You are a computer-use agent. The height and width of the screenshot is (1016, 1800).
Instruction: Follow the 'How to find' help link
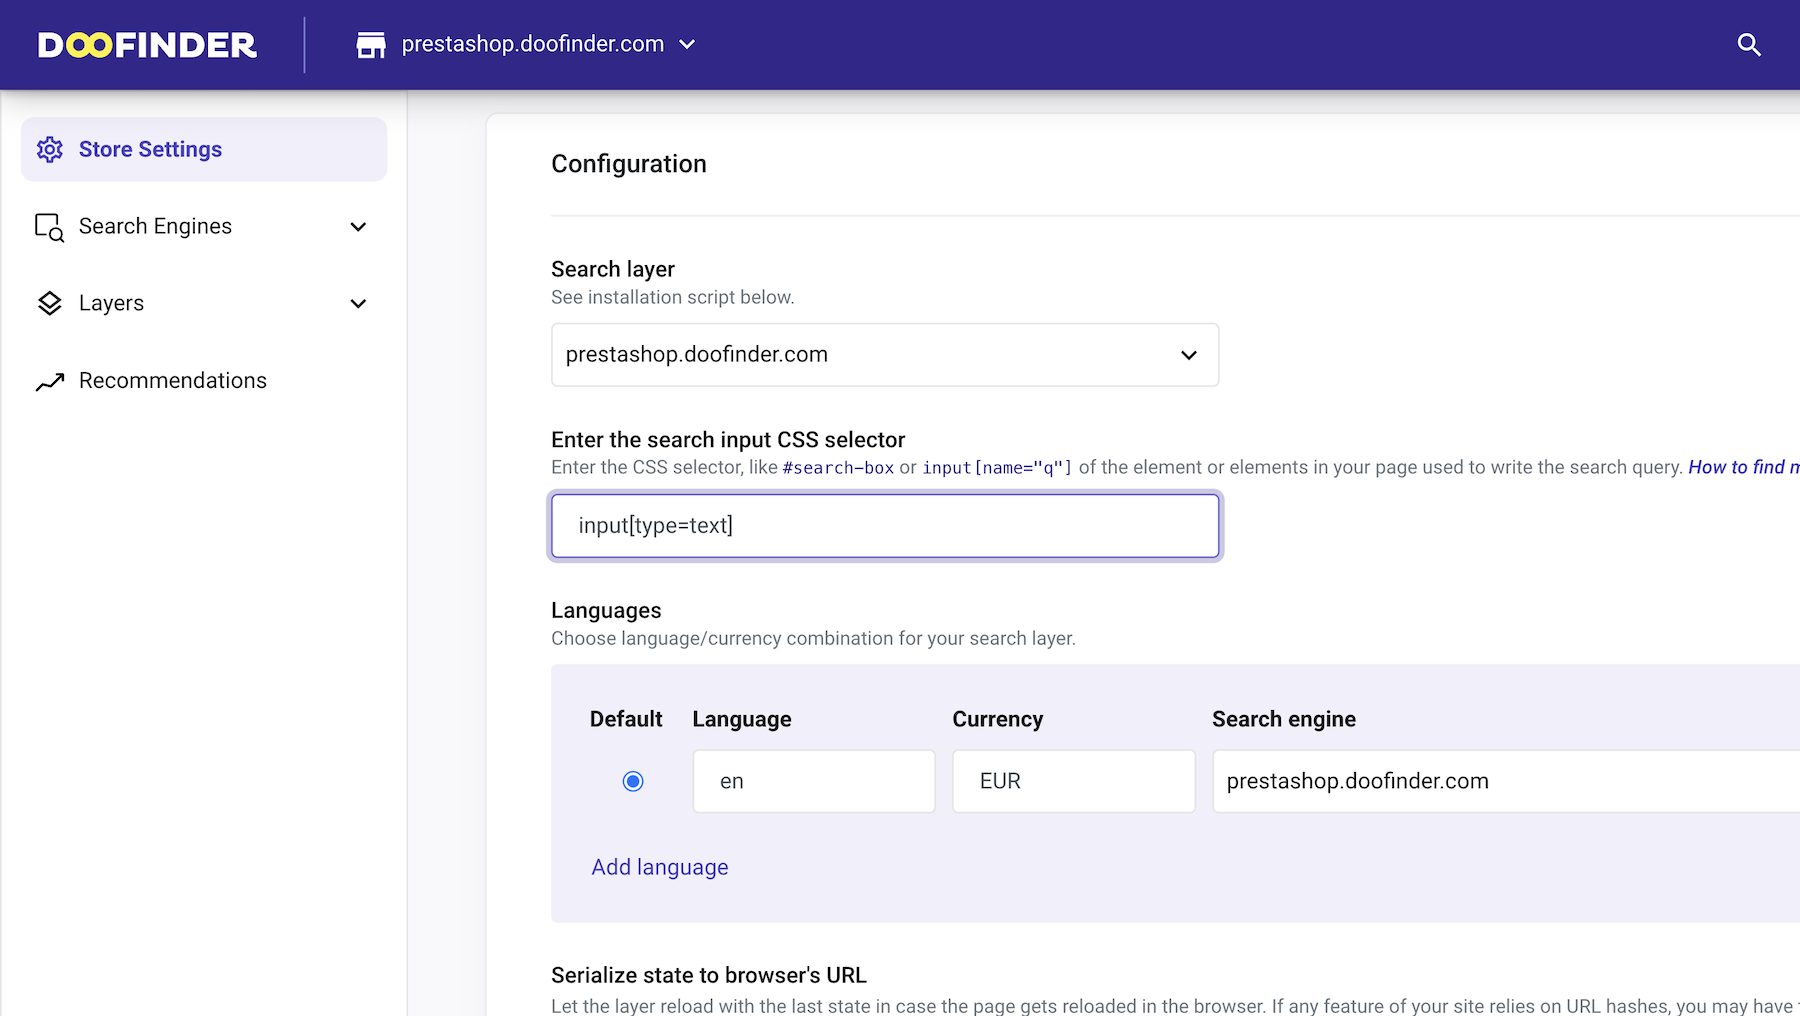click(1743, 467)
